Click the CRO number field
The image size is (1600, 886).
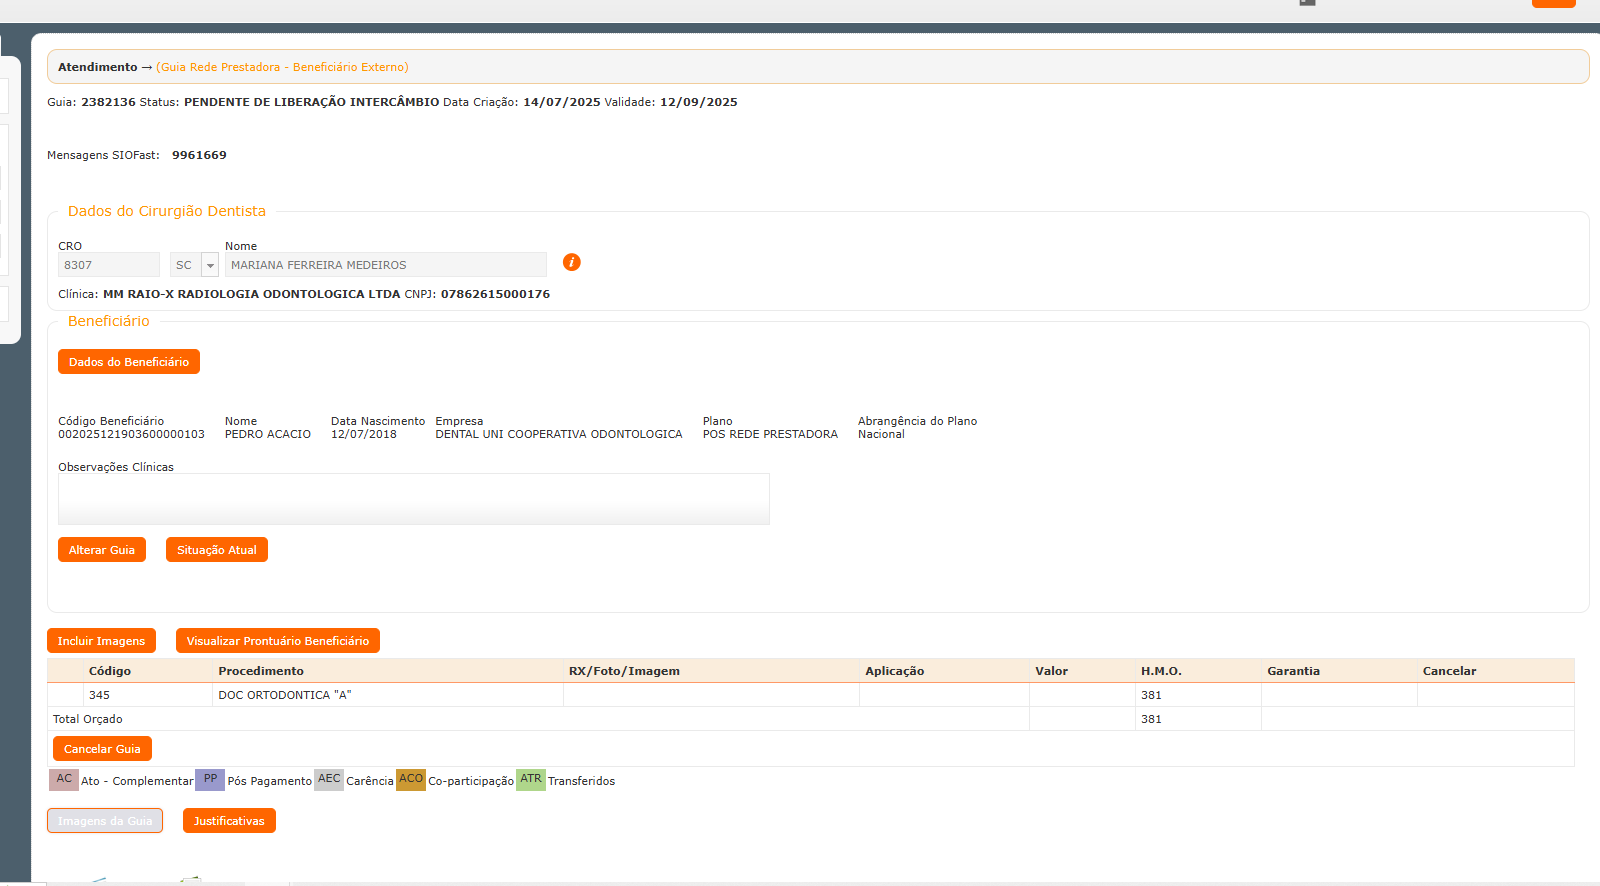tap(108, 265)
